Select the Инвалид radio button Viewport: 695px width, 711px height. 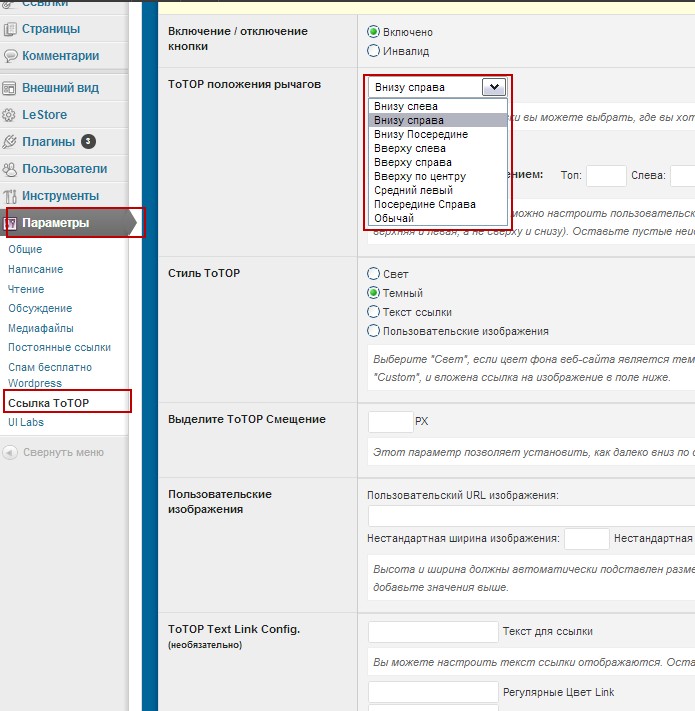point(373,51)
